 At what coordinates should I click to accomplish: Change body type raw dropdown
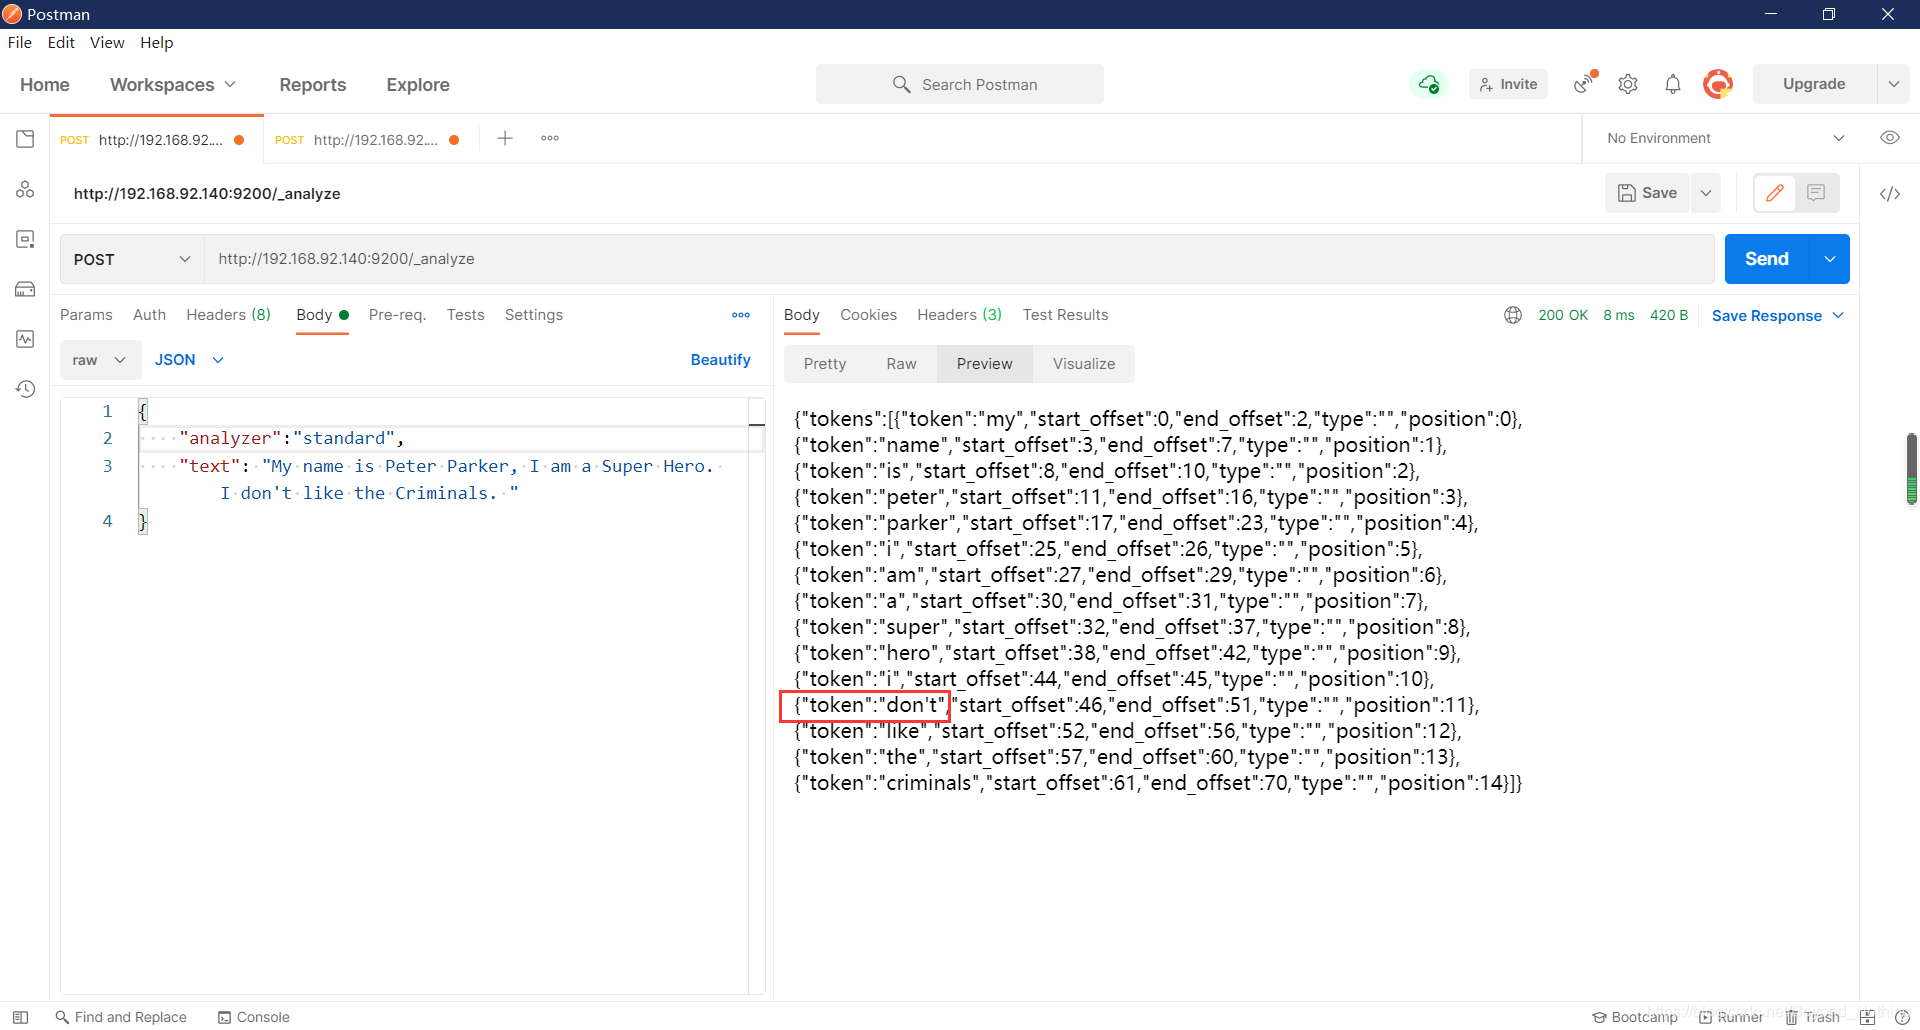pos(99,360)
